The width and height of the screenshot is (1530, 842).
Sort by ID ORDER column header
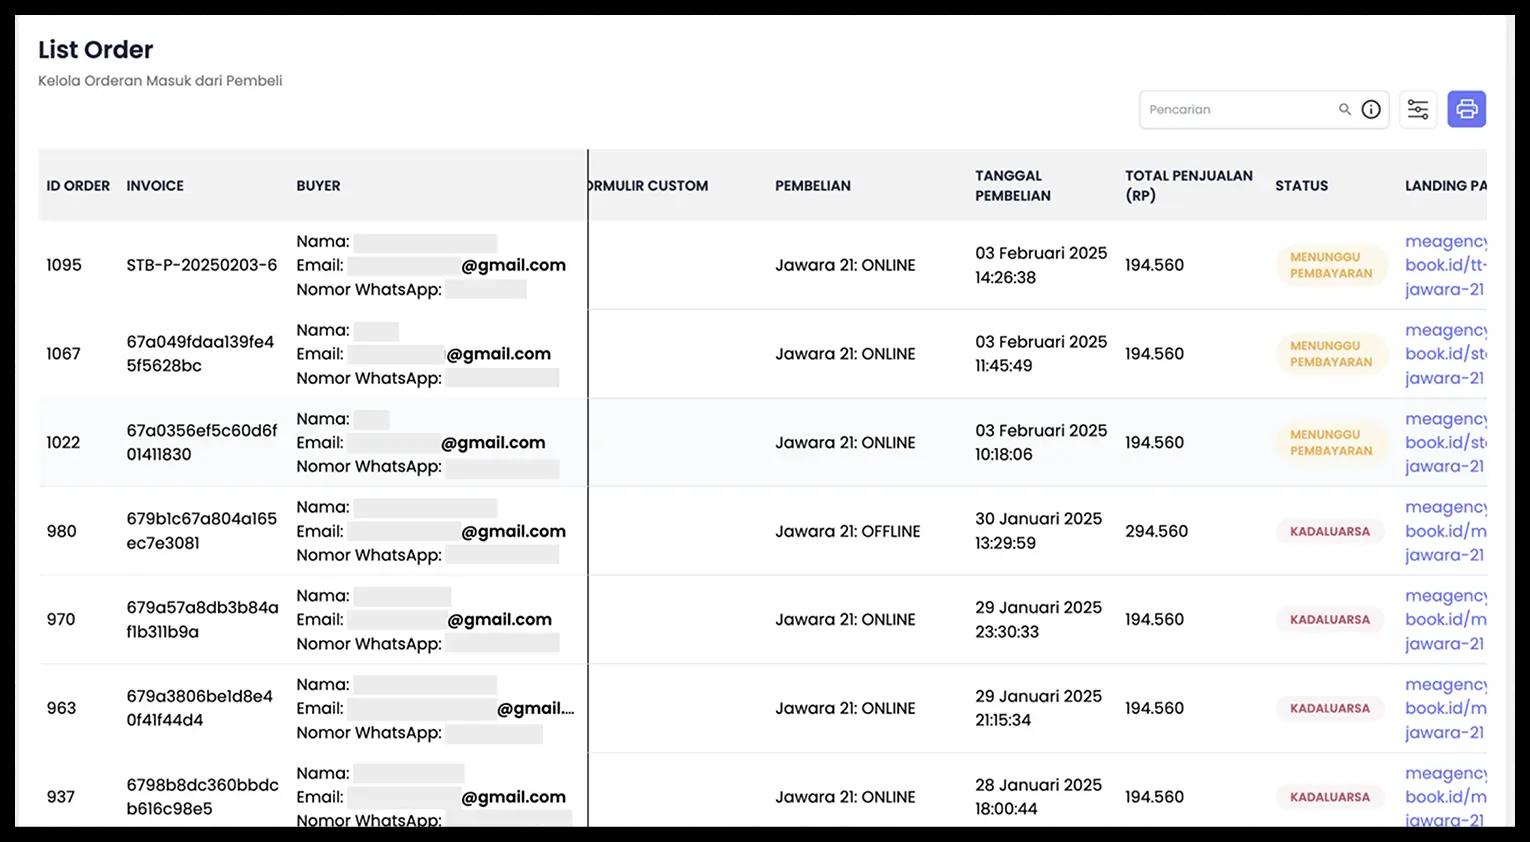tap(78, 186)
